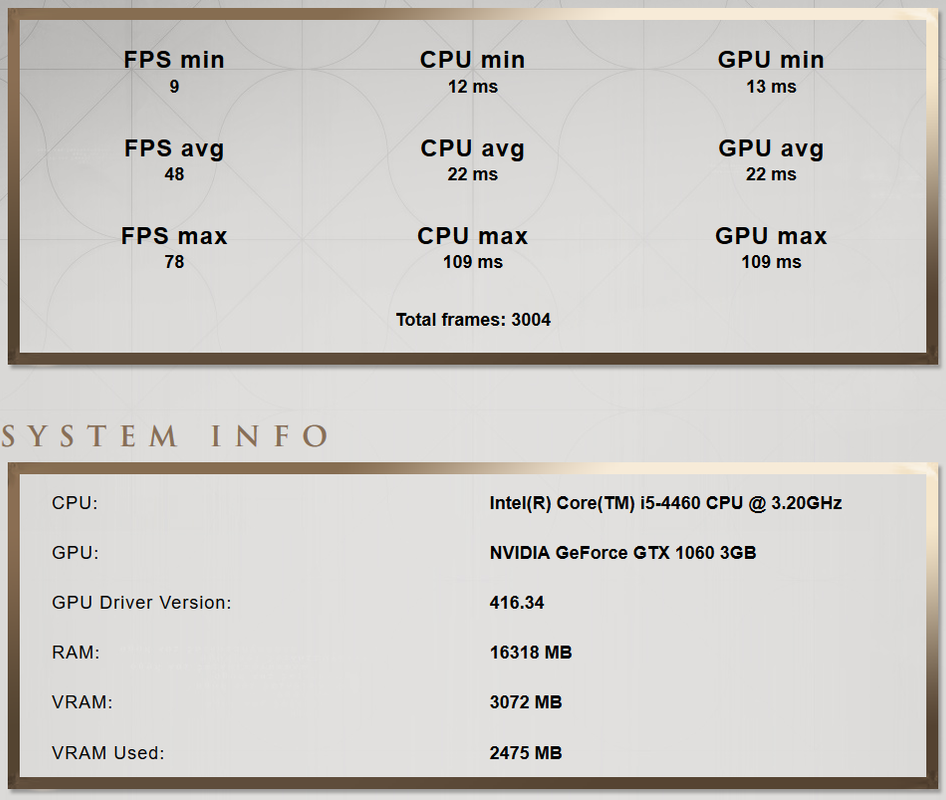Image resolution: width=946 pixels, height=800 pixels.
Task: Click the VRAM value 3072 MB
Action: [525, 702]
